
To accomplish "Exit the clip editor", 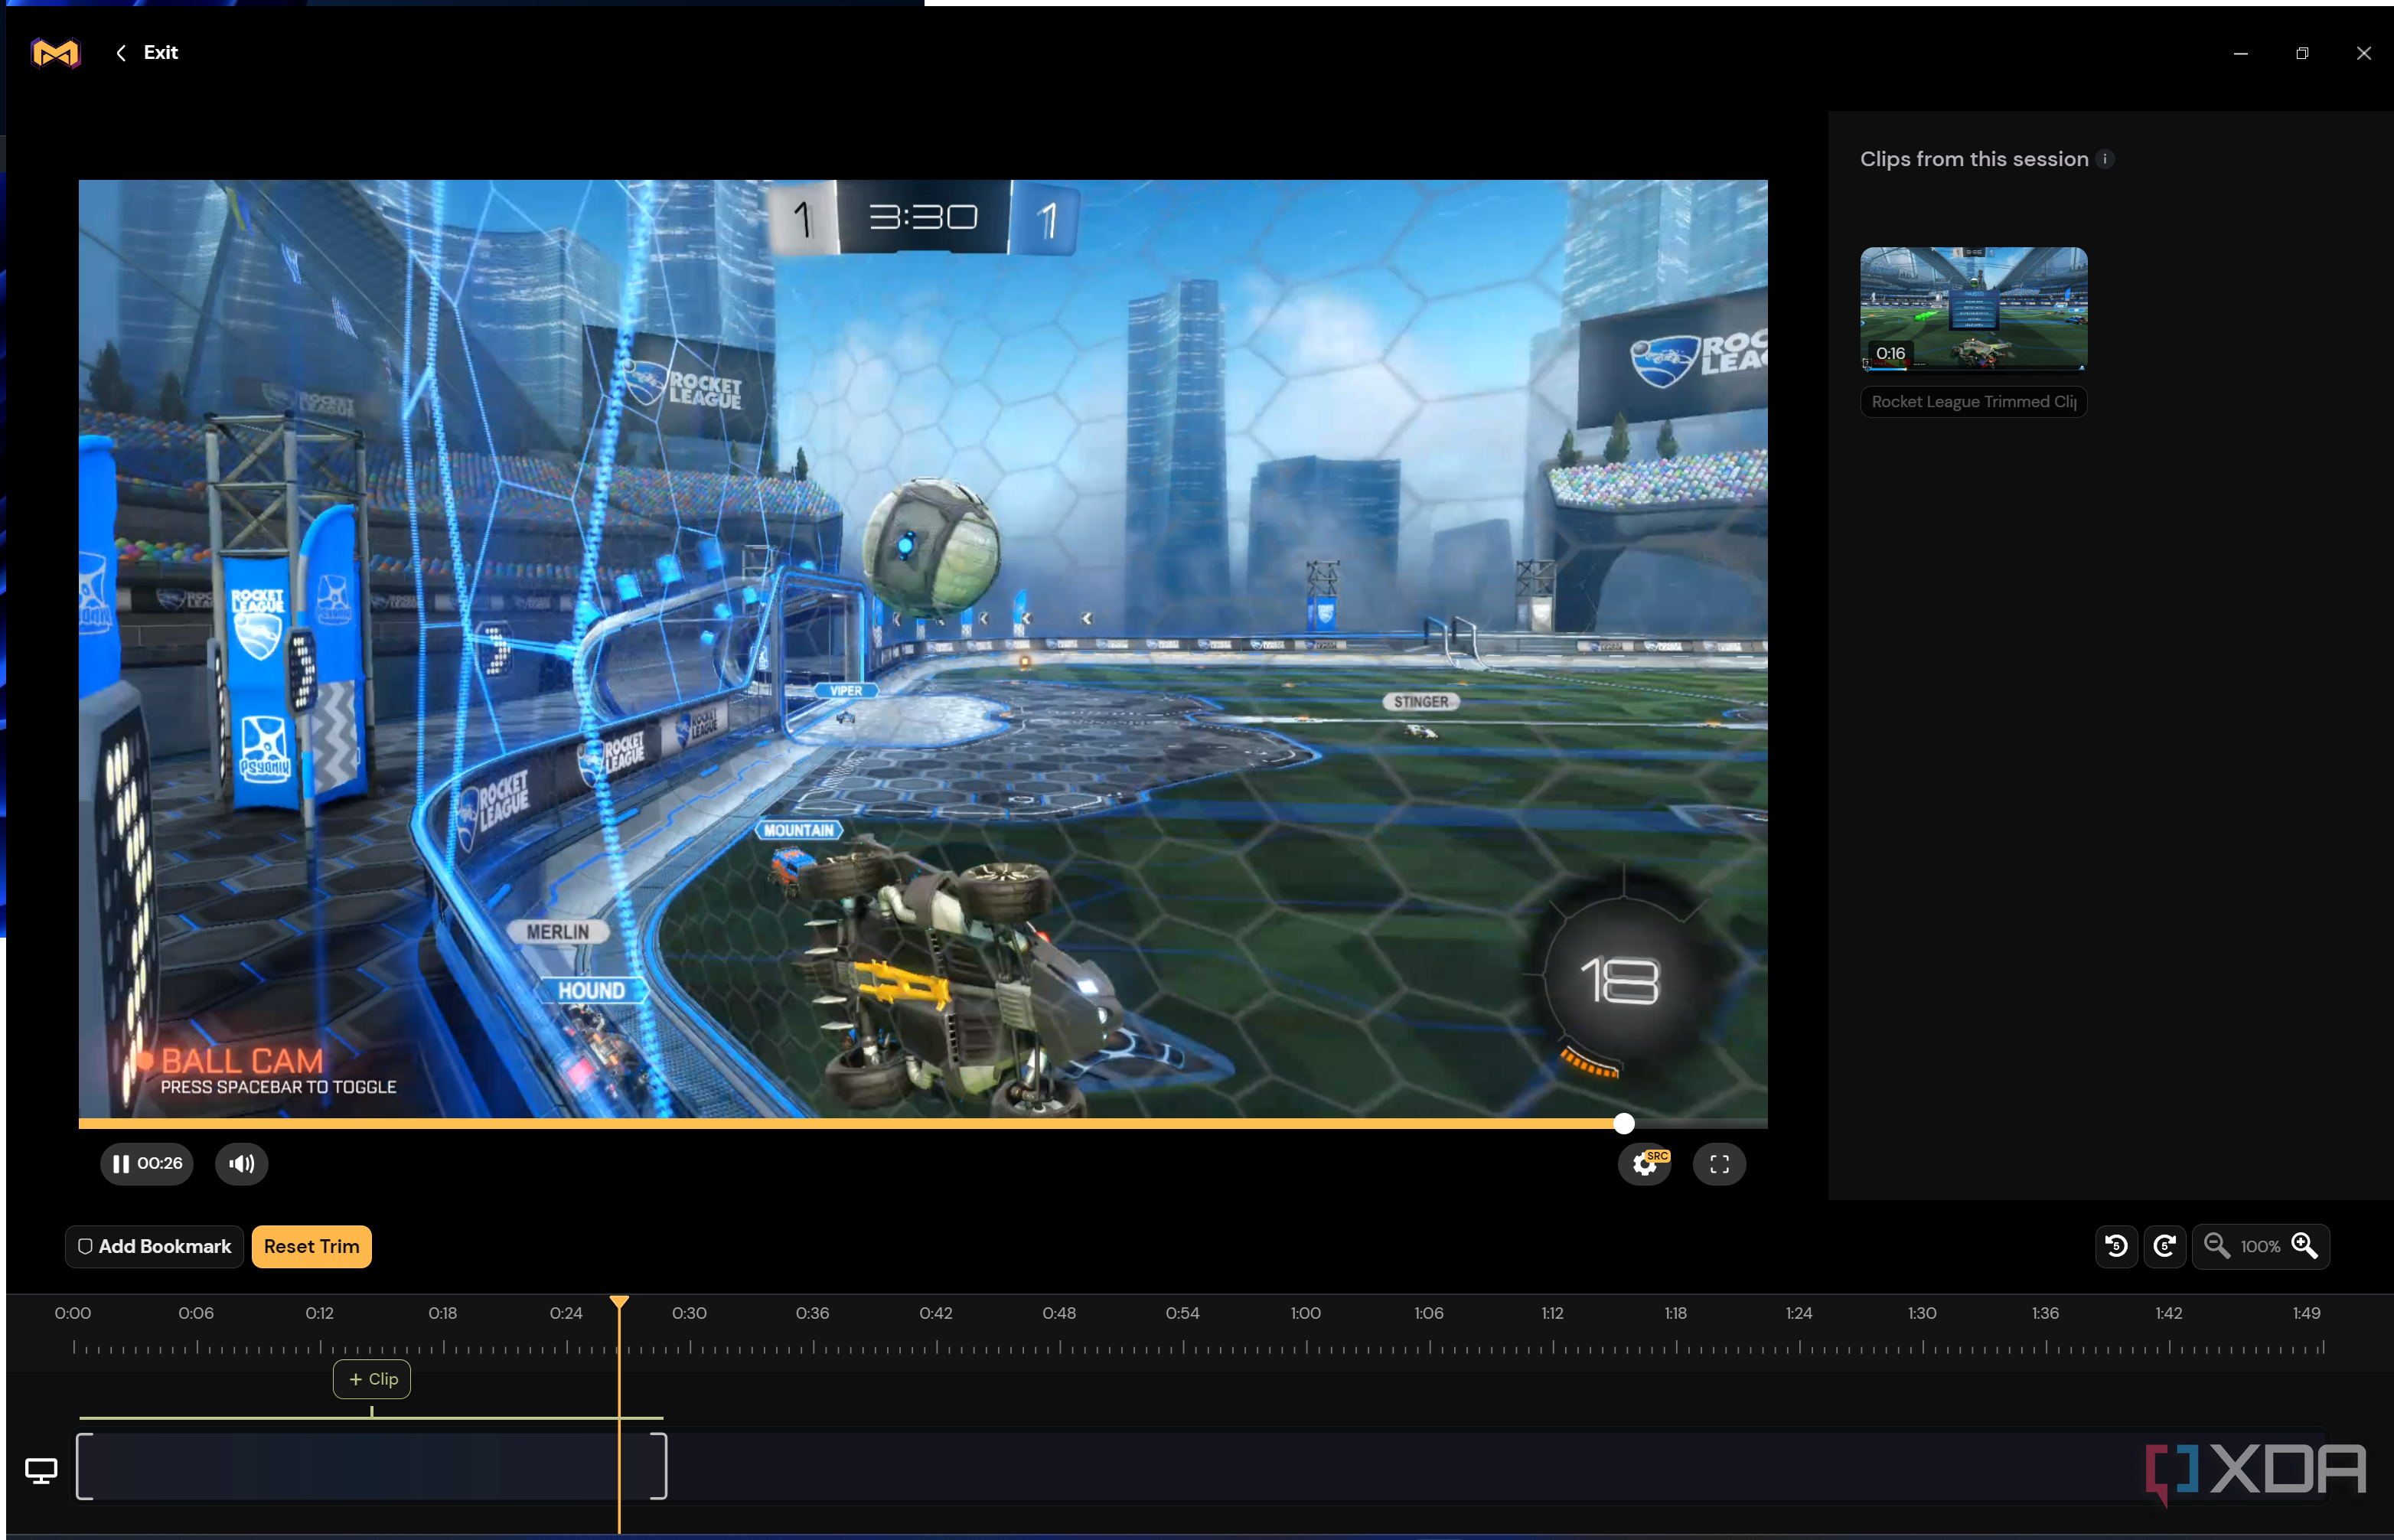I will tap(147, 53).
